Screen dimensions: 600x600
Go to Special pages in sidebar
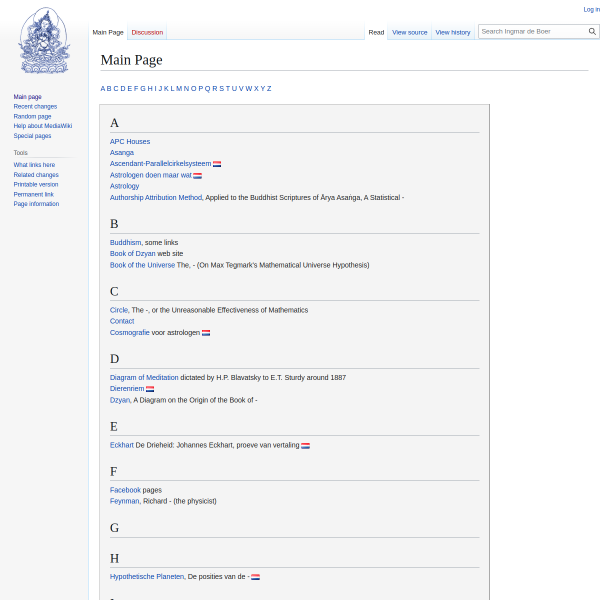coord(32,136)
